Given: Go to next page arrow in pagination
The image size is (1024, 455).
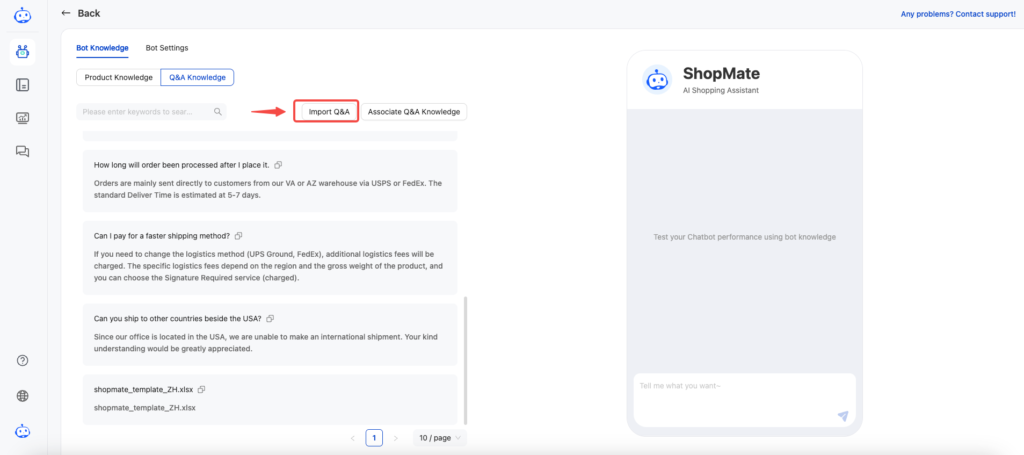Looking at the screenshot, I should (x=395, y=438).
